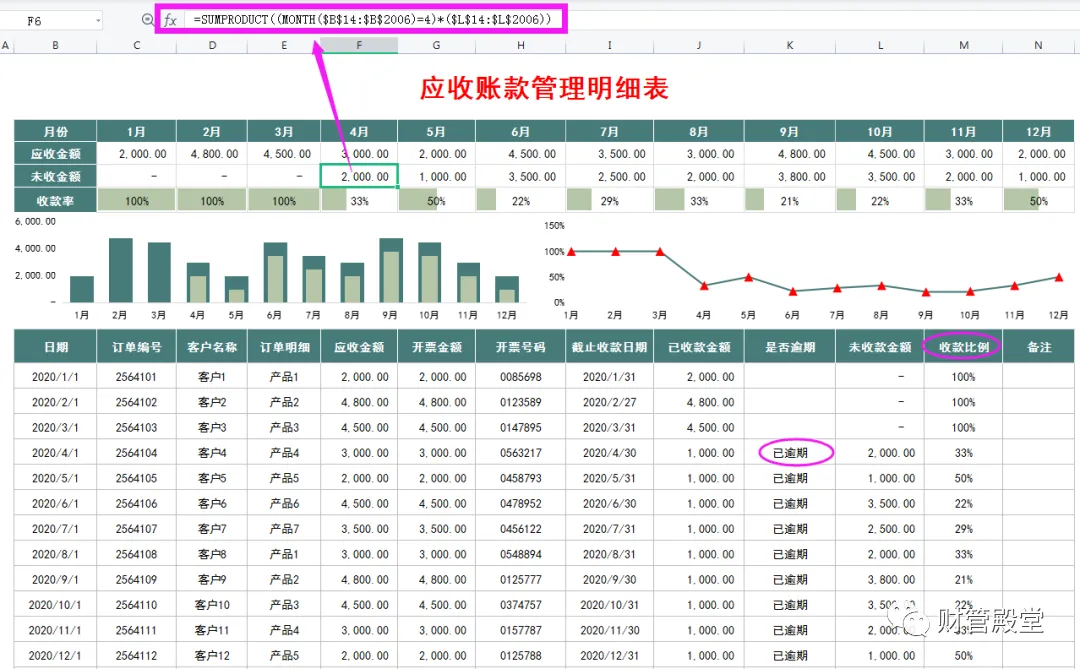Select order number 2564110
This screenshot has height=669, width=1080.
tap(136, 605)
